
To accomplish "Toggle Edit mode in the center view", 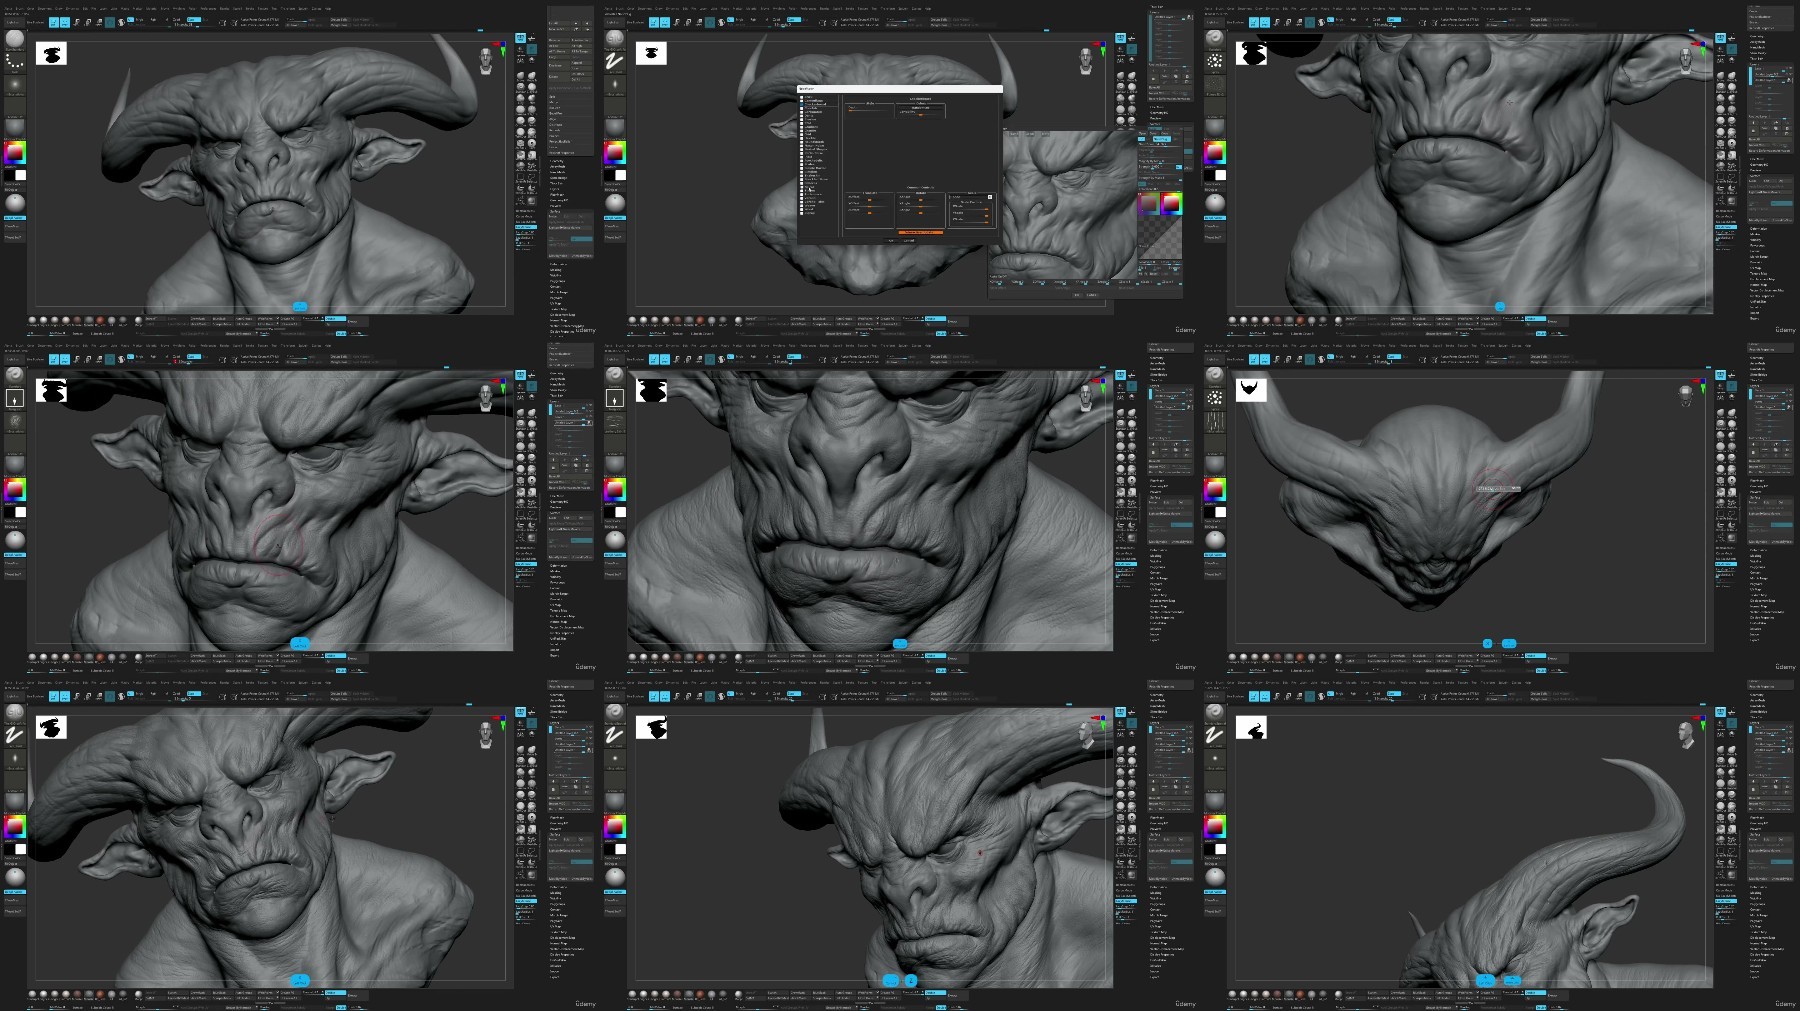I will pyautogui.click(x=654, y=359).
